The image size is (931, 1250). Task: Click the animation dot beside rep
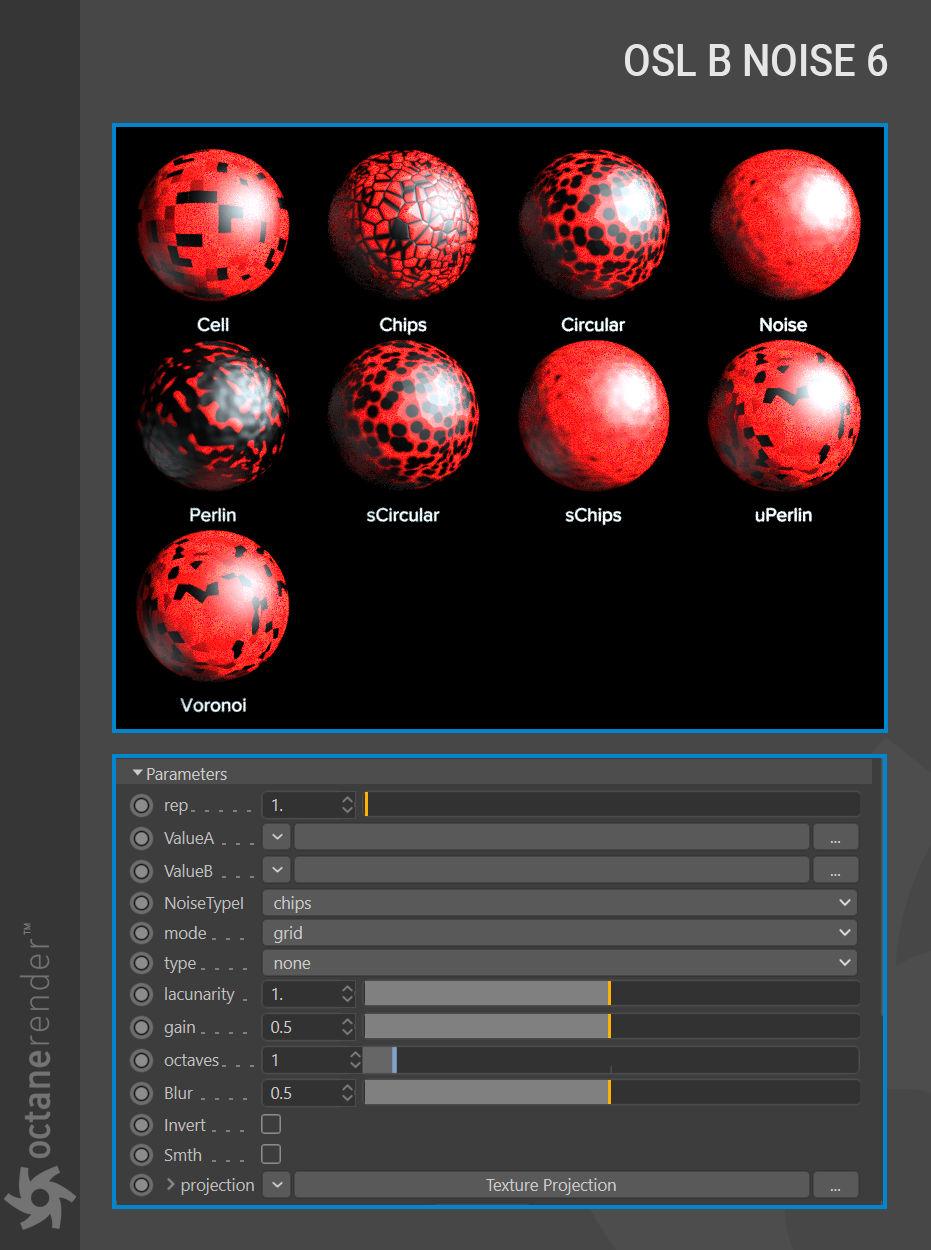click(142, 805)
